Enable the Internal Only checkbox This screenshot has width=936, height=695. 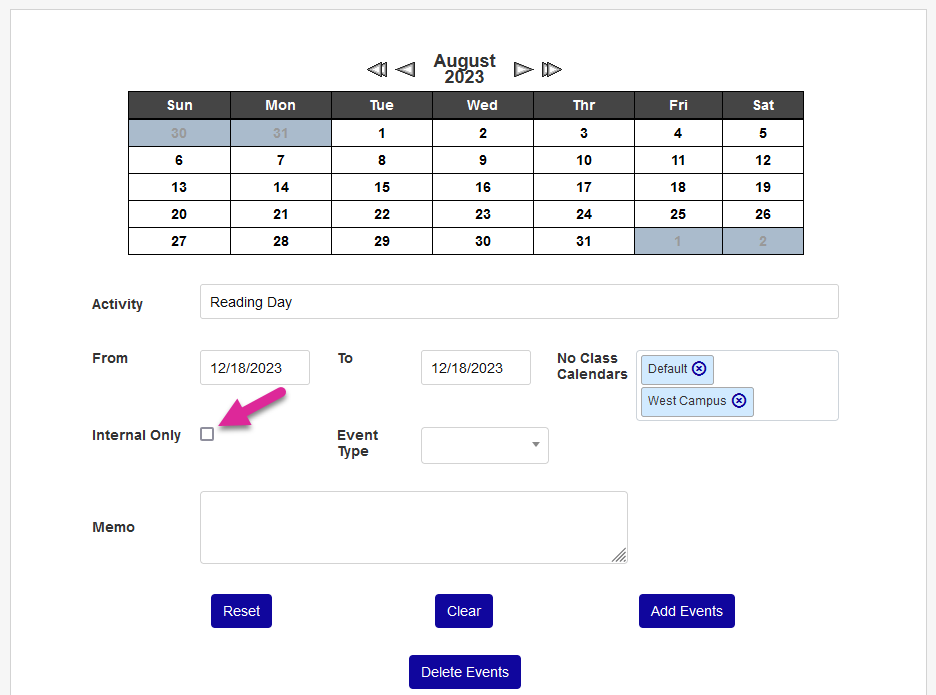point(207,434)
